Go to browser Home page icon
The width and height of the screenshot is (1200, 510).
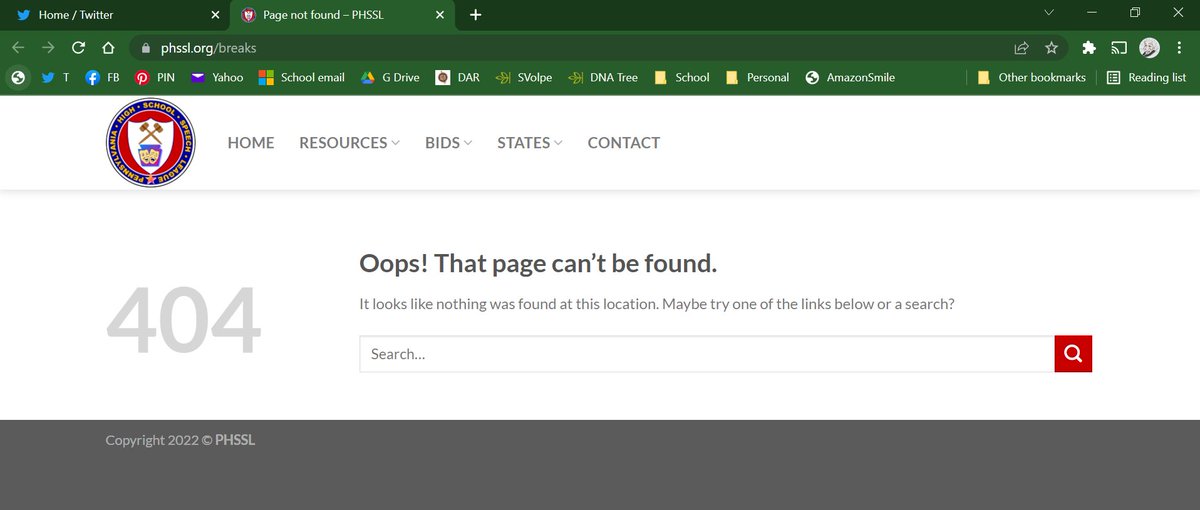tap(108, 47)
